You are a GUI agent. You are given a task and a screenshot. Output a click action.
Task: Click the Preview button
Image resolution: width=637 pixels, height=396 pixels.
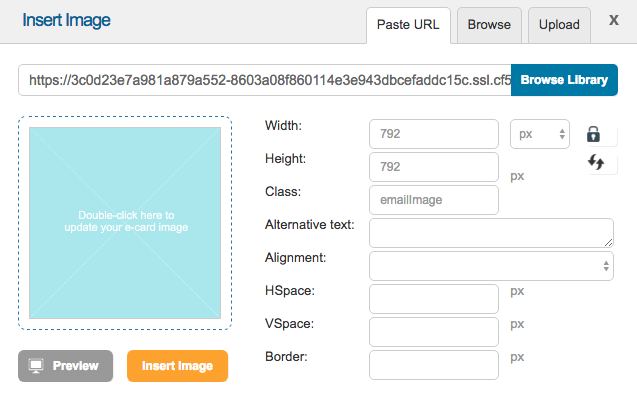(65, 366)
